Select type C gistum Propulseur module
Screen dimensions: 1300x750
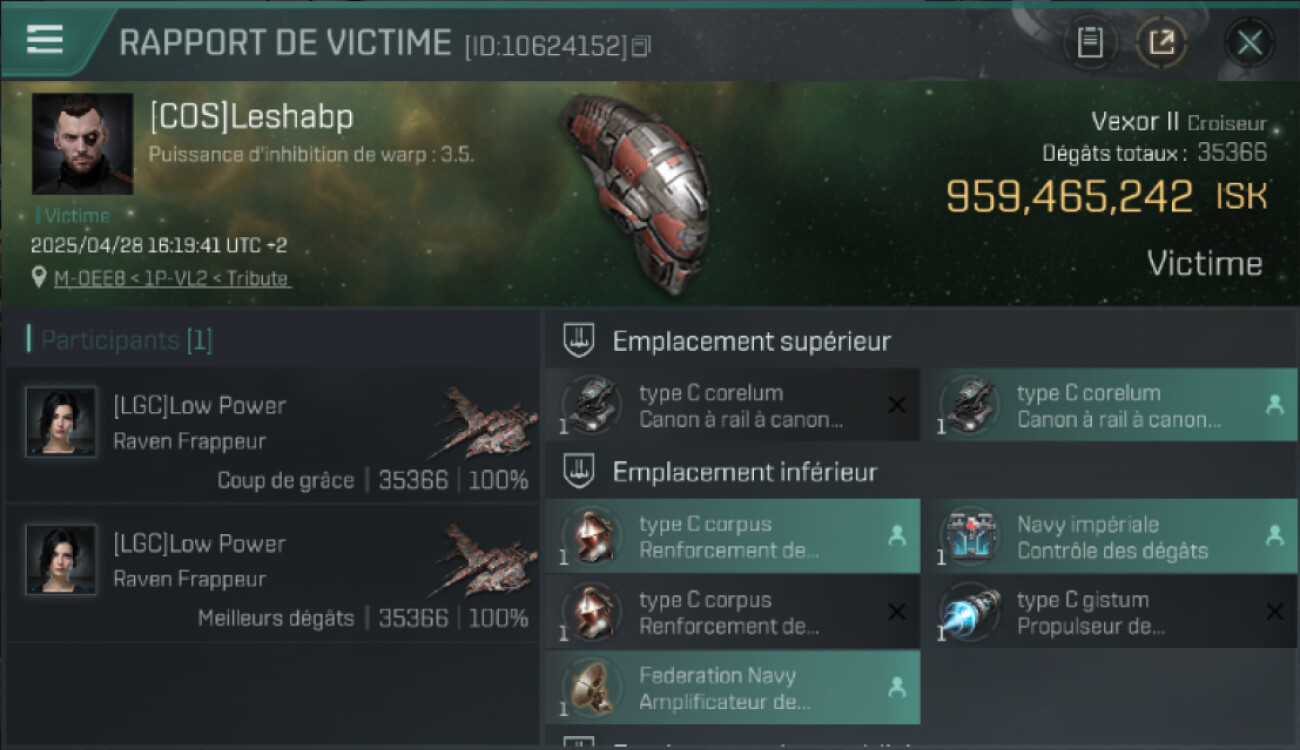click(1109, 612)
